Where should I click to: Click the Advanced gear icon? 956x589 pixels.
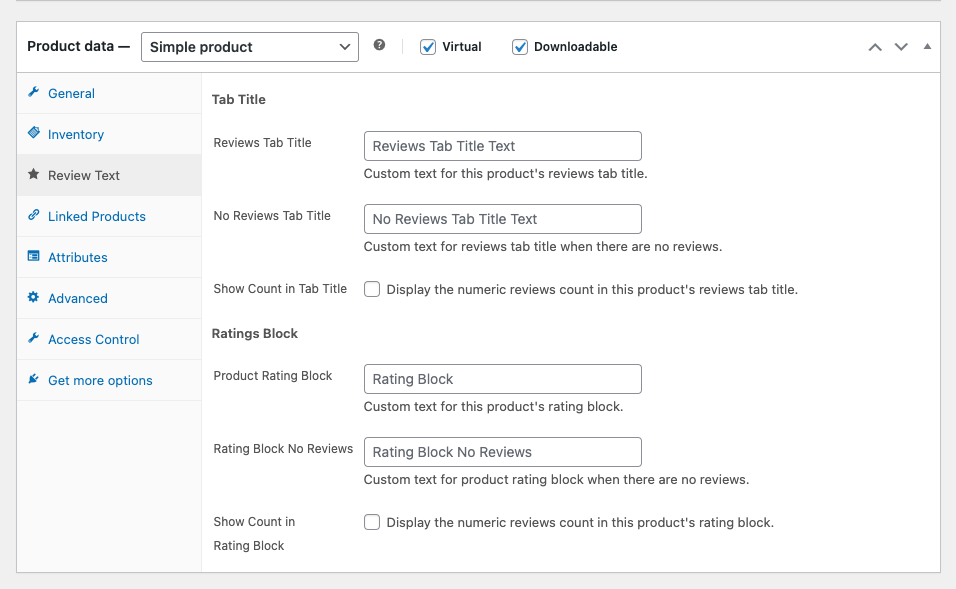tap(34, 298)
